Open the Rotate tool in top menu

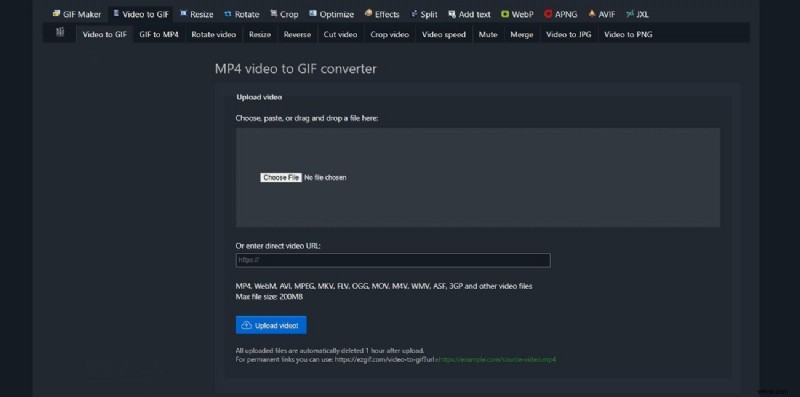(242, 14)
